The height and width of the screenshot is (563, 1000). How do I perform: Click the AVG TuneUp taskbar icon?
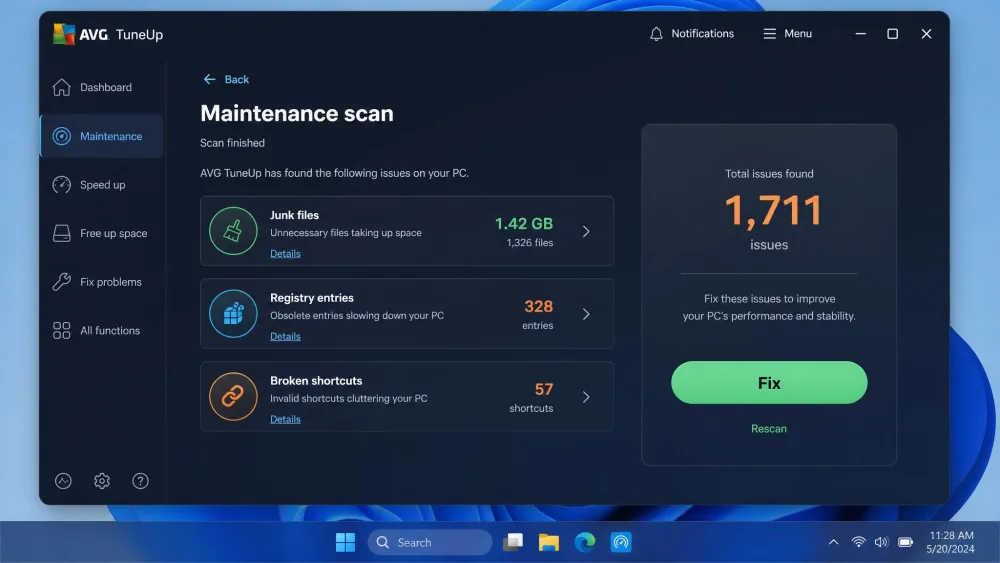coord(621,543)
